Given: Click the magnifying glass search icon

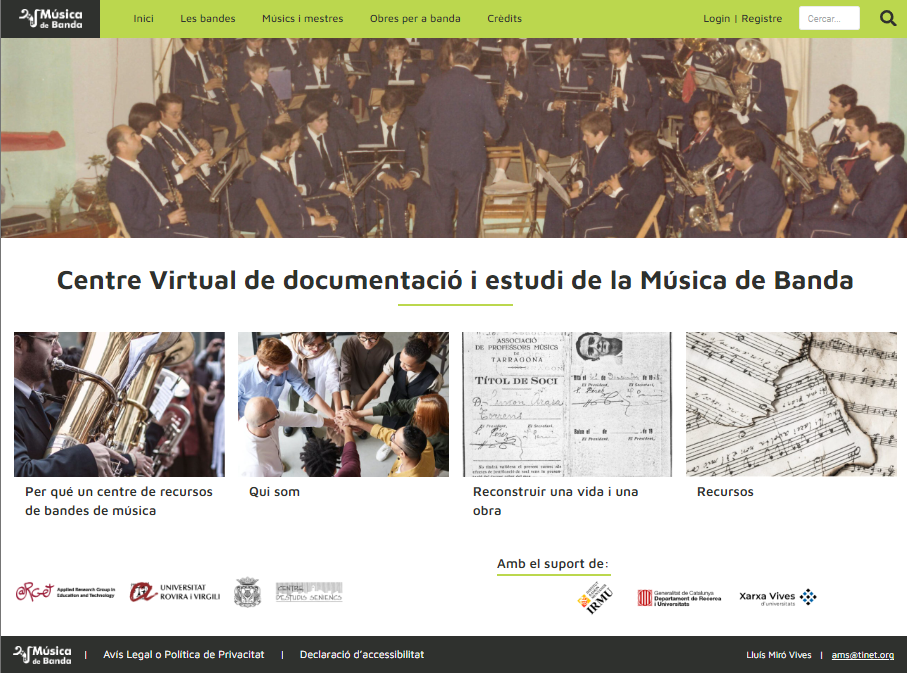Looking at the screenshot, I should [888, 19].
